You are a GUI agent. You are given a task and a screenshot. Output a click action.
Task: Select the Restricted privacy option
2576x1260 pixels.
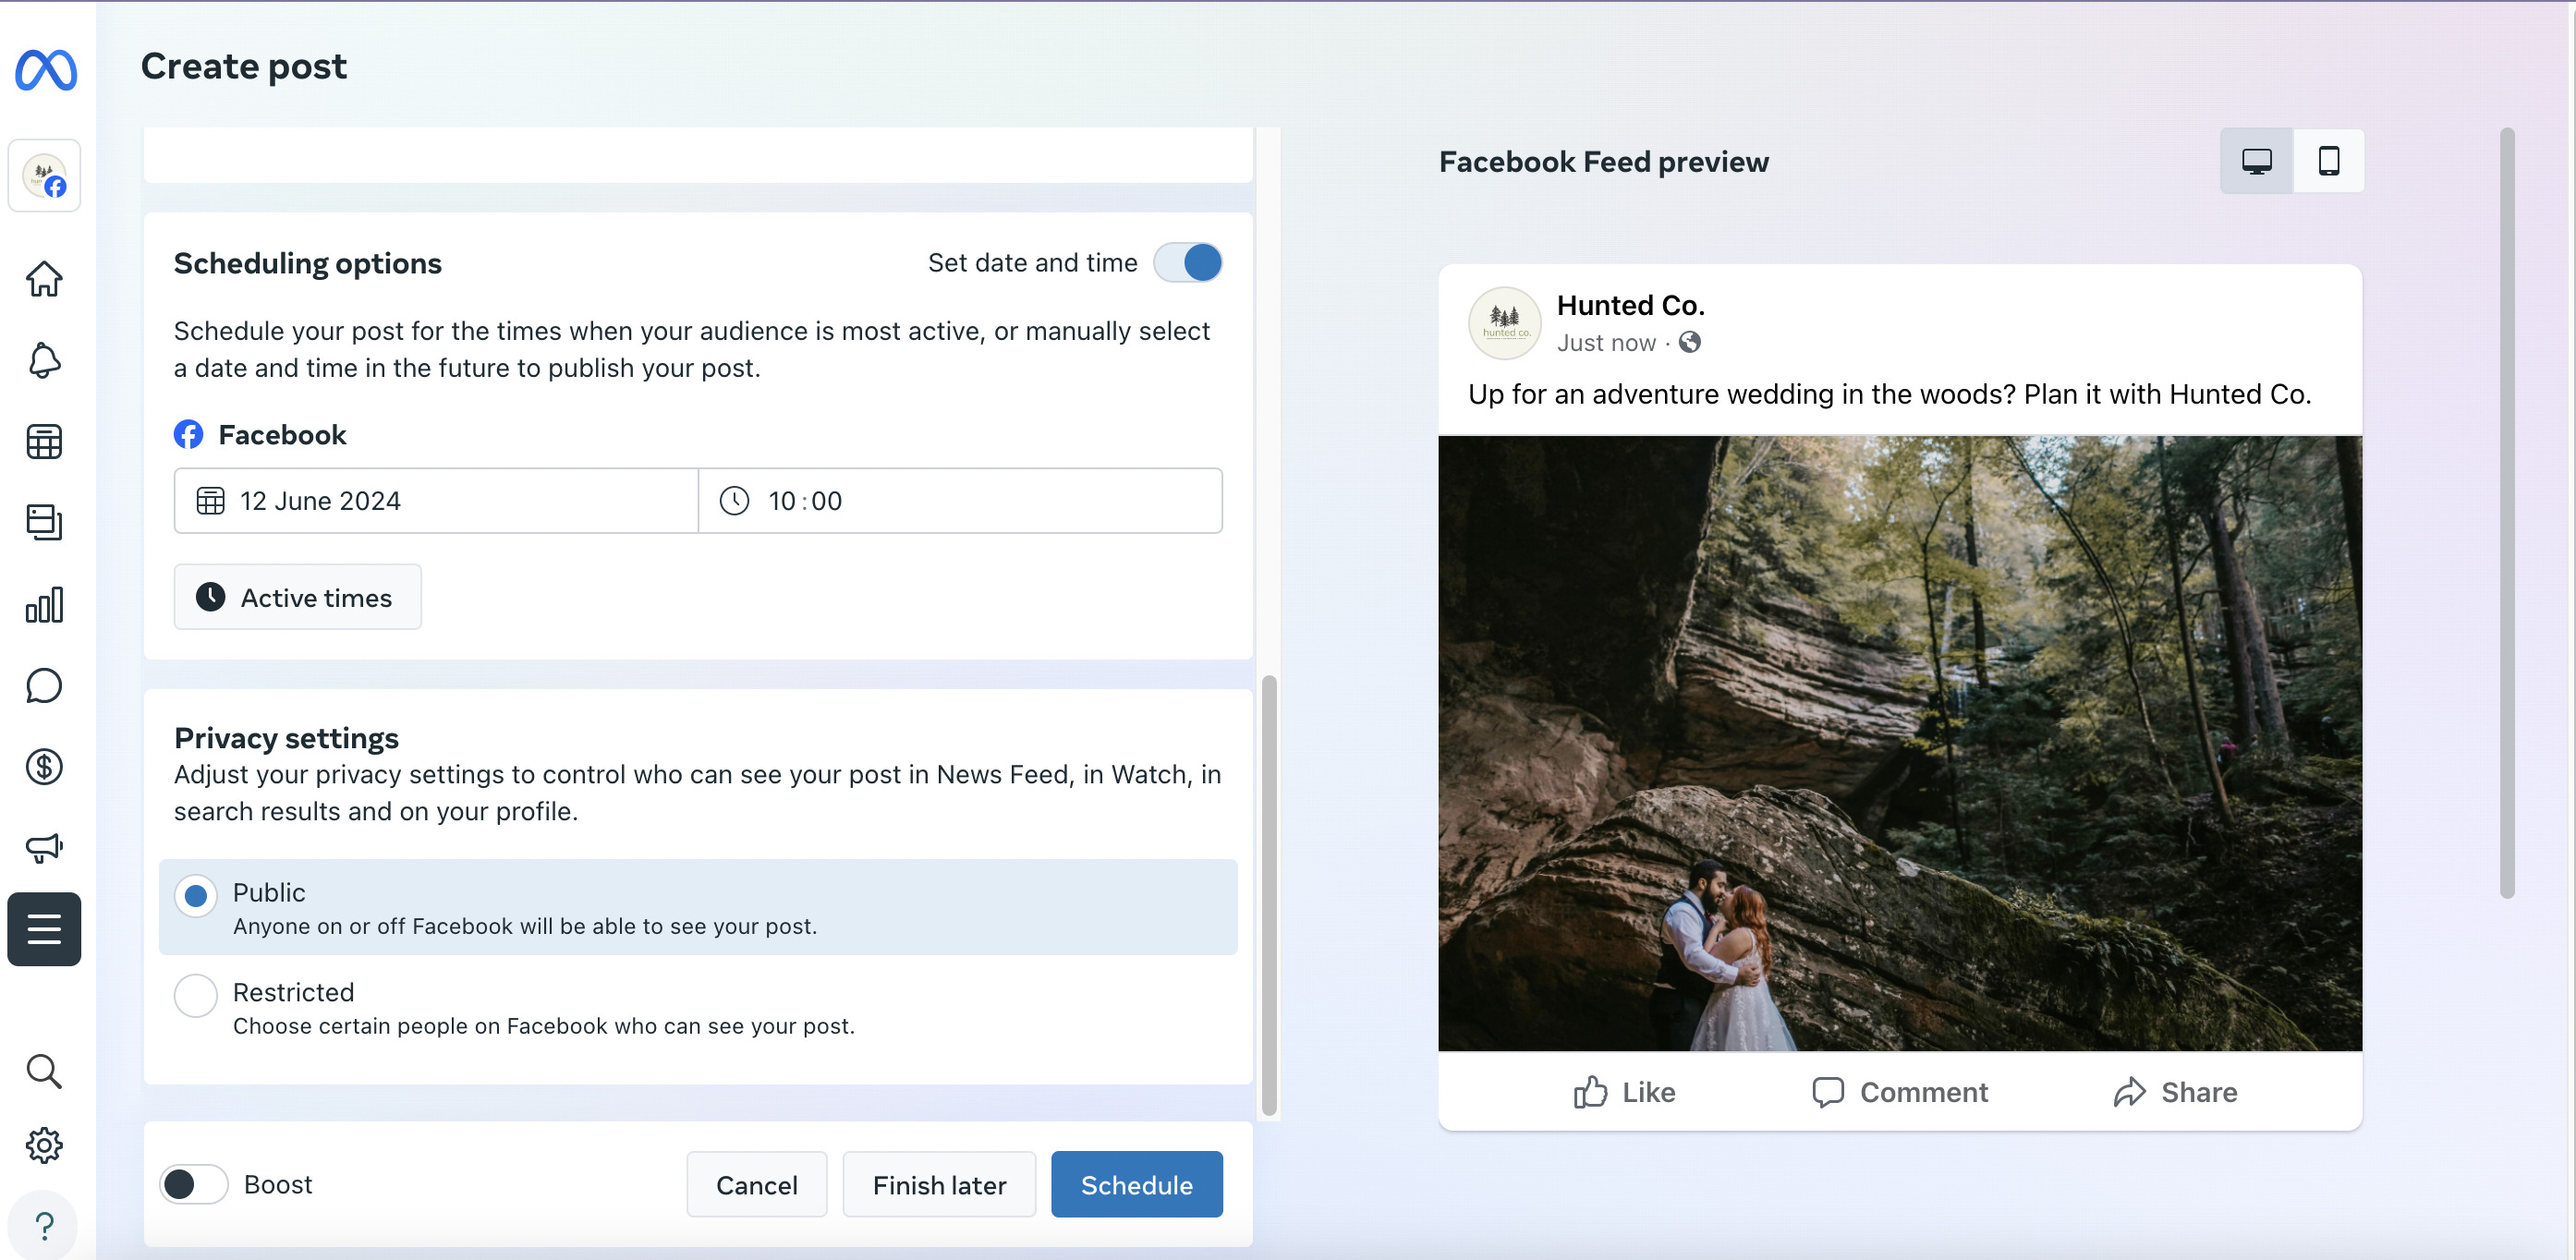click(196, 995)
